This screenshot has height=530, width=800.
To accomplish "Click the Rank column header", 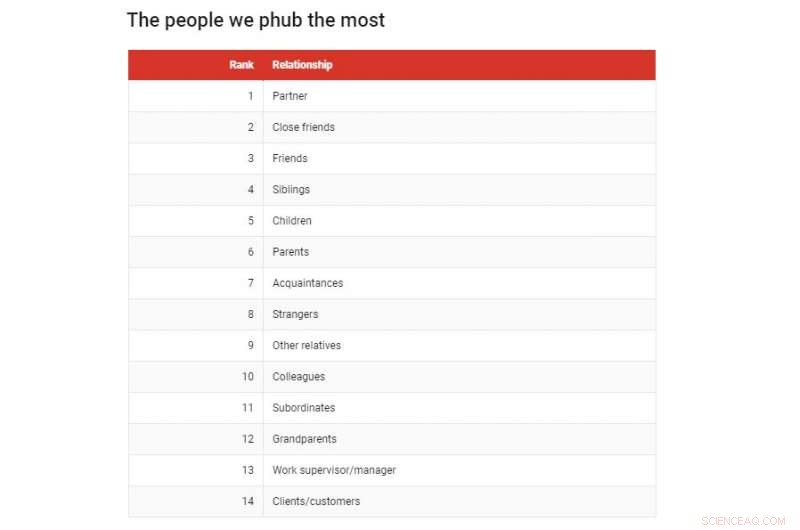I will click(x=241, y=65).
